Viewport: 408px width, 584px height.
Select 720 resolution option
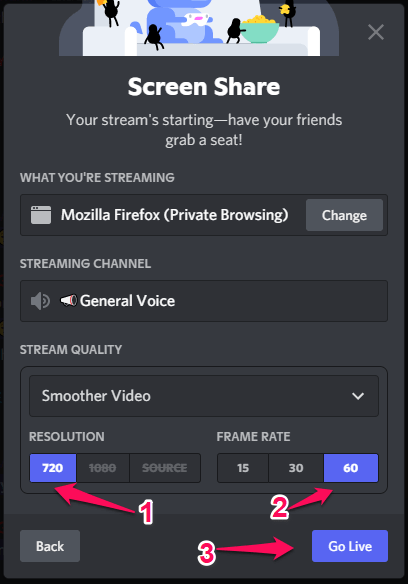coord(53,468)
